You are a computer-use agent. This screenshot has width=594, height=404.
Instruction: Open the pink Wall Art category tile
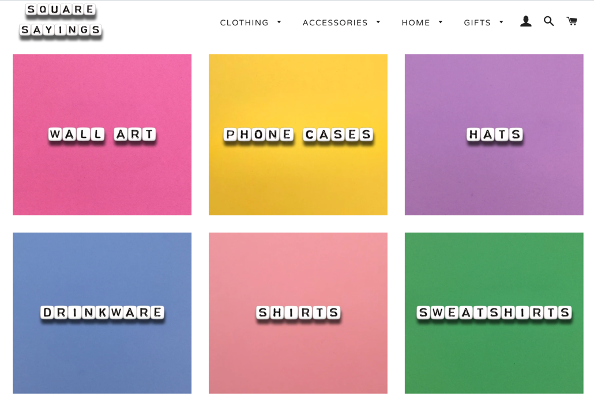coord(102,135)
